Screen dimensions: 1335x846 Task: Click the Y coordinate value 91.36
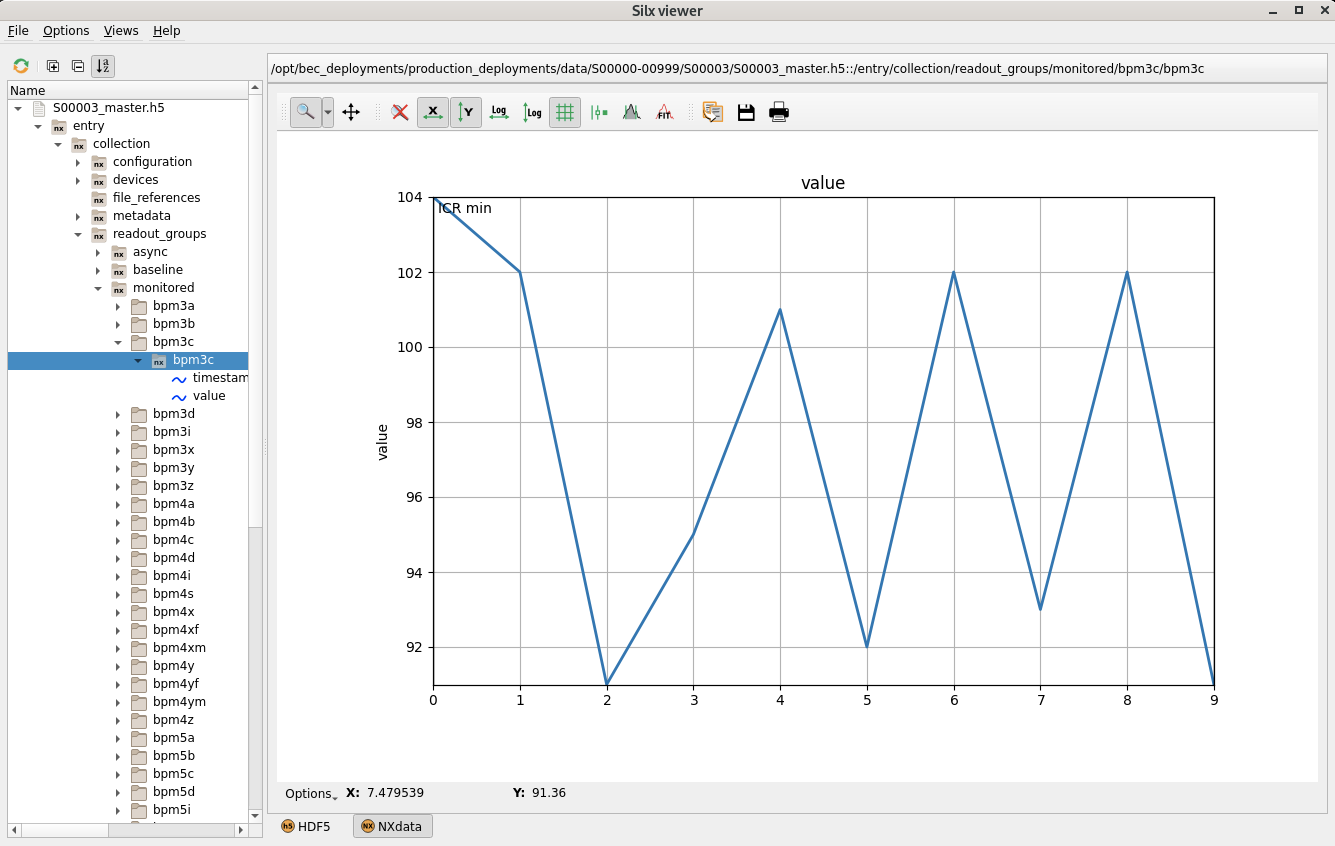pyautogui.click(x=549, y=793)
